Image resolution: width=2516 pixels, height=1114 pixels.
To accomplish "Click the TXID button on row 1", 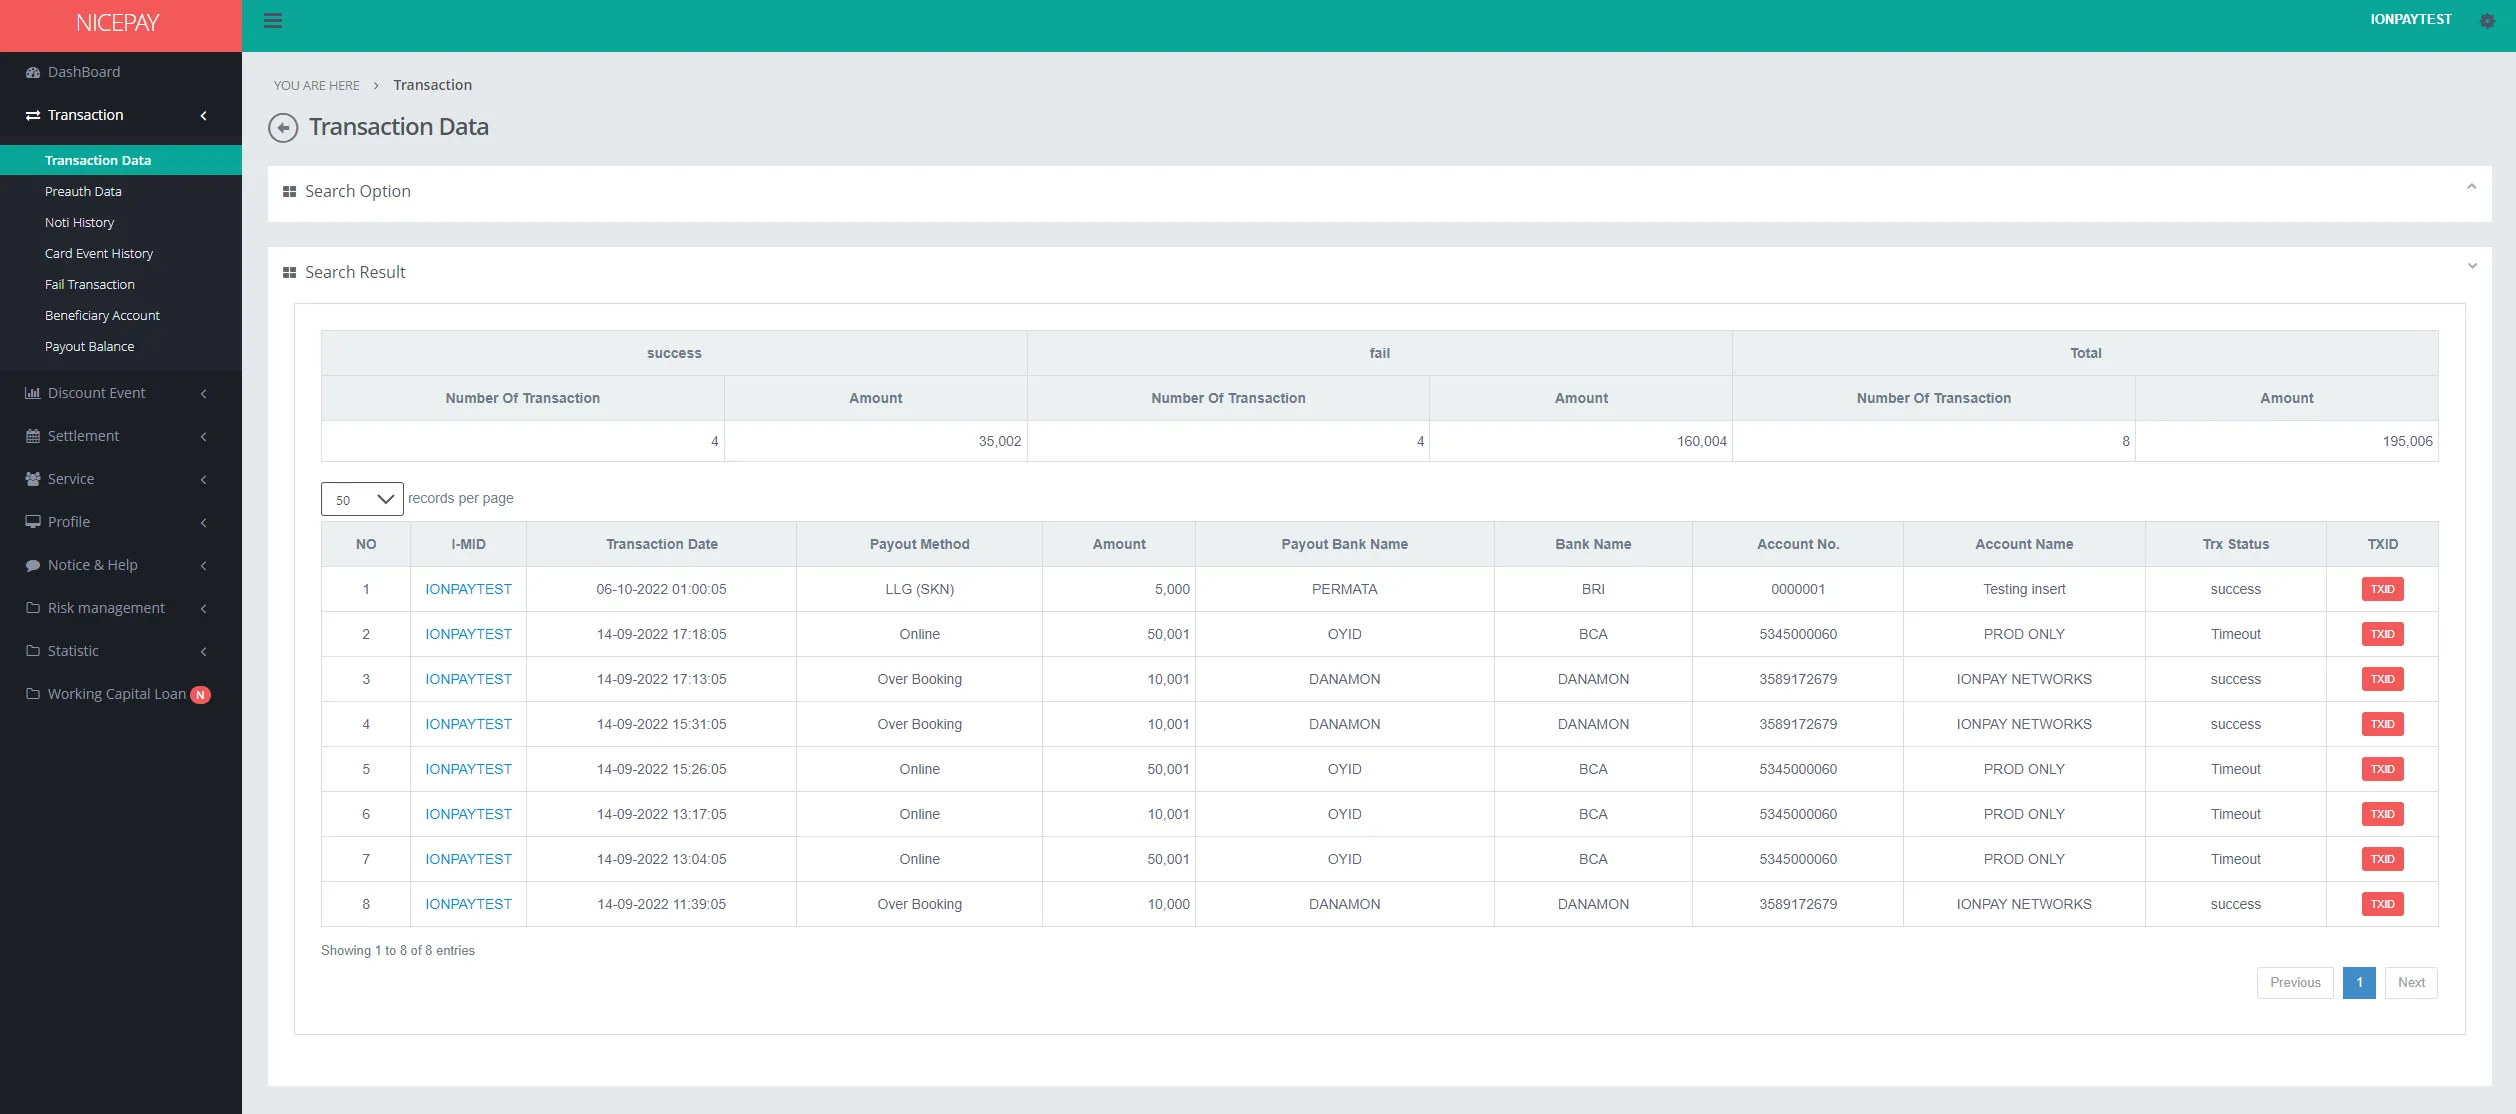I will coord(2381,589).
